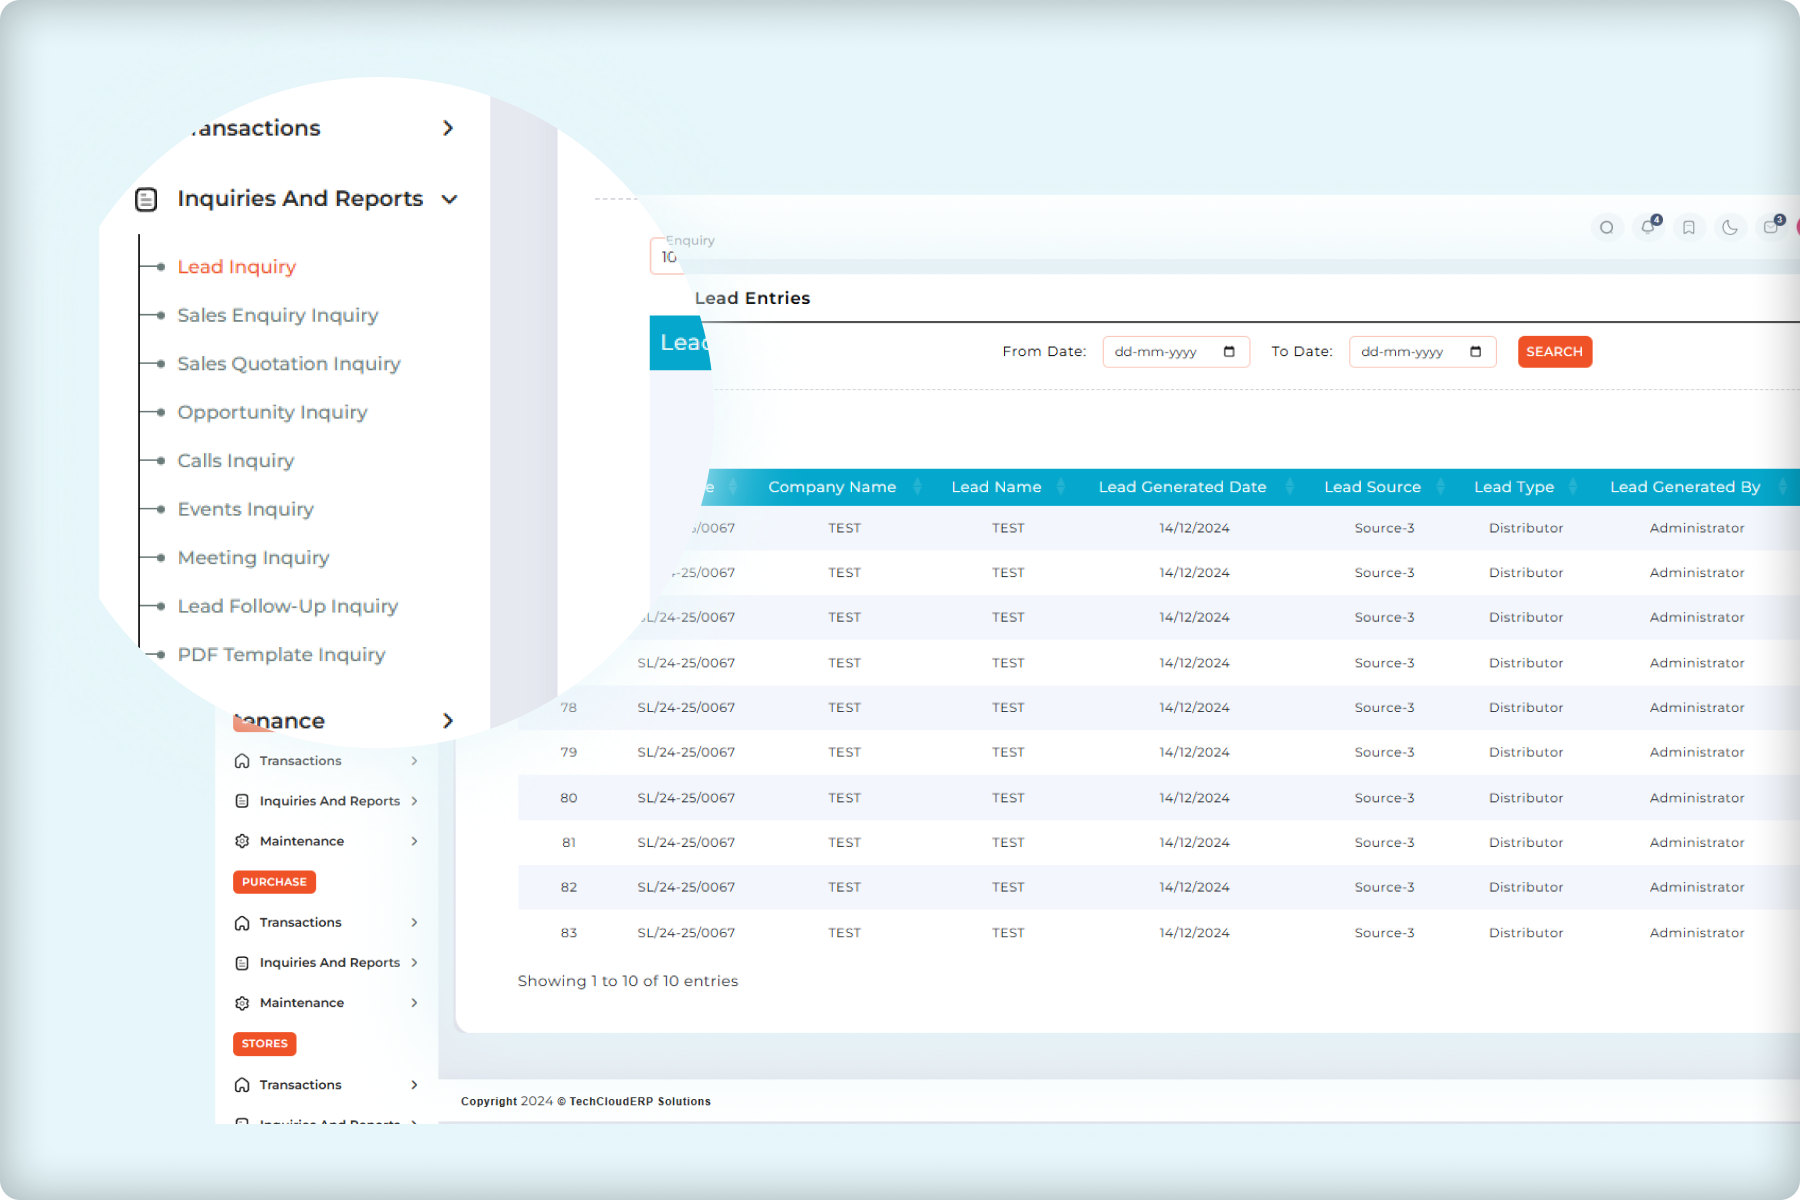Expand the Transactions section chevron

448,128
